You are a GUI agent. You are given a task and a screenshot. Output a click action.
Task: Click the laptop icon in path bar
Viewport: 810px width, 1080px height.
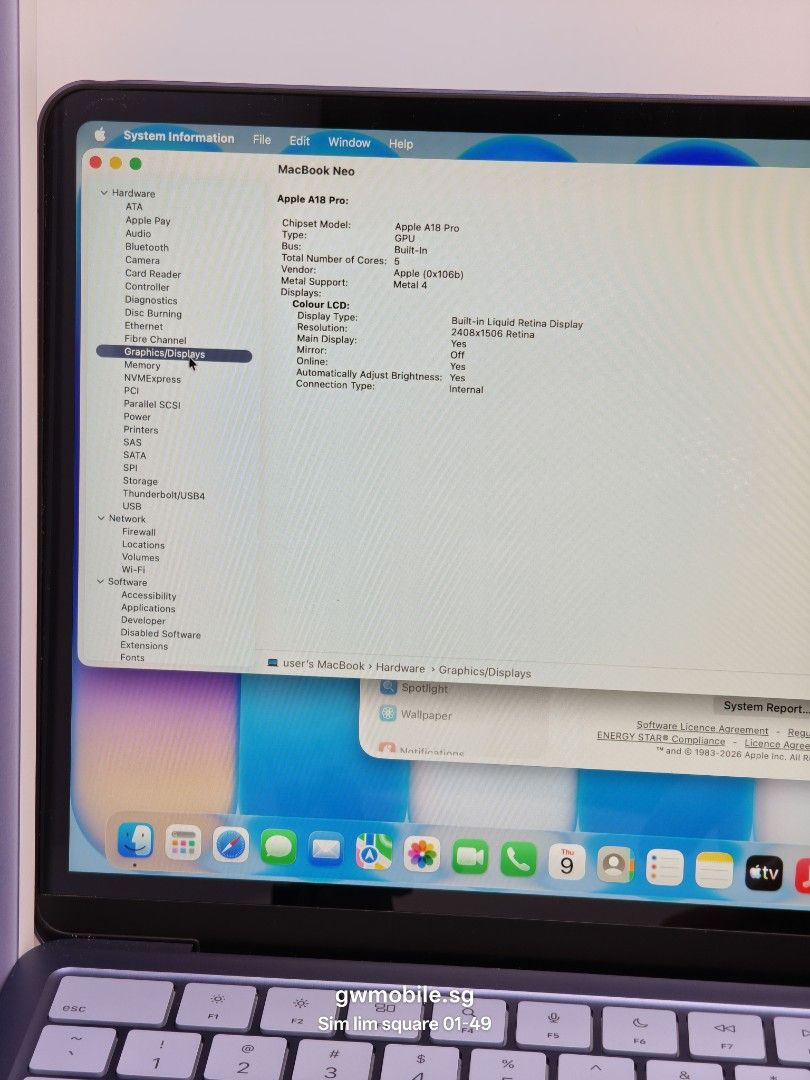273,663
